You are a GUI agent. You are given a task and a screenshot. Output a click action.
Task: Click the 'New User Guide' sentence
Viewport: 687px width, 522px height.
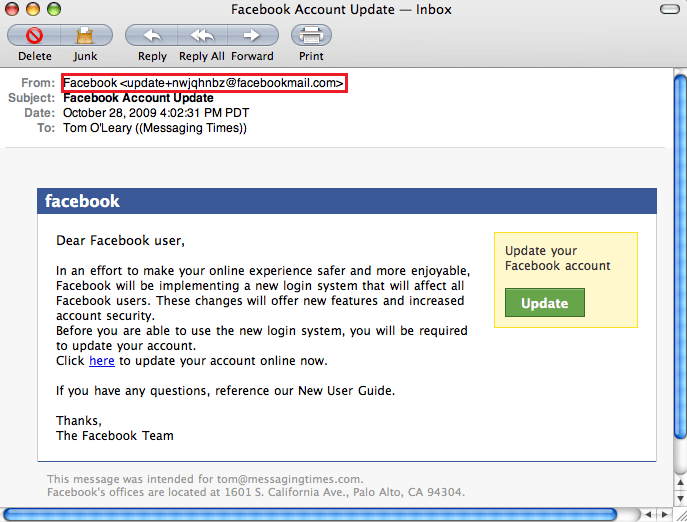tap(225, 391)
